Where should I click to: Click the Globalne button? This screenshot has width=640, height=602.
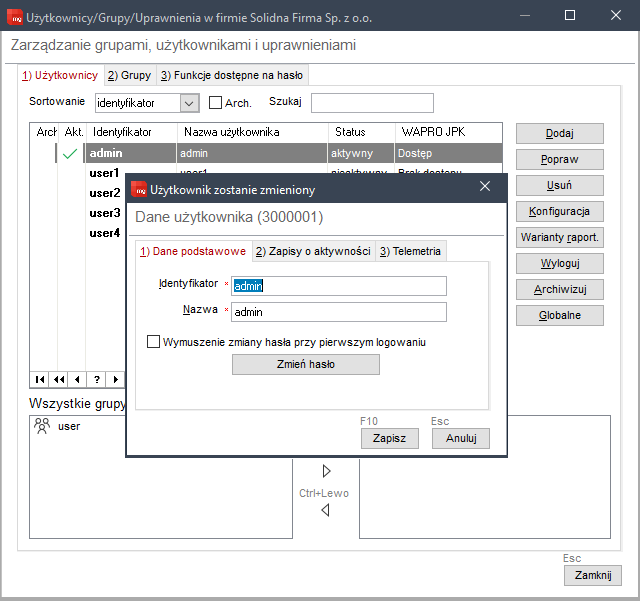[560, 315]
